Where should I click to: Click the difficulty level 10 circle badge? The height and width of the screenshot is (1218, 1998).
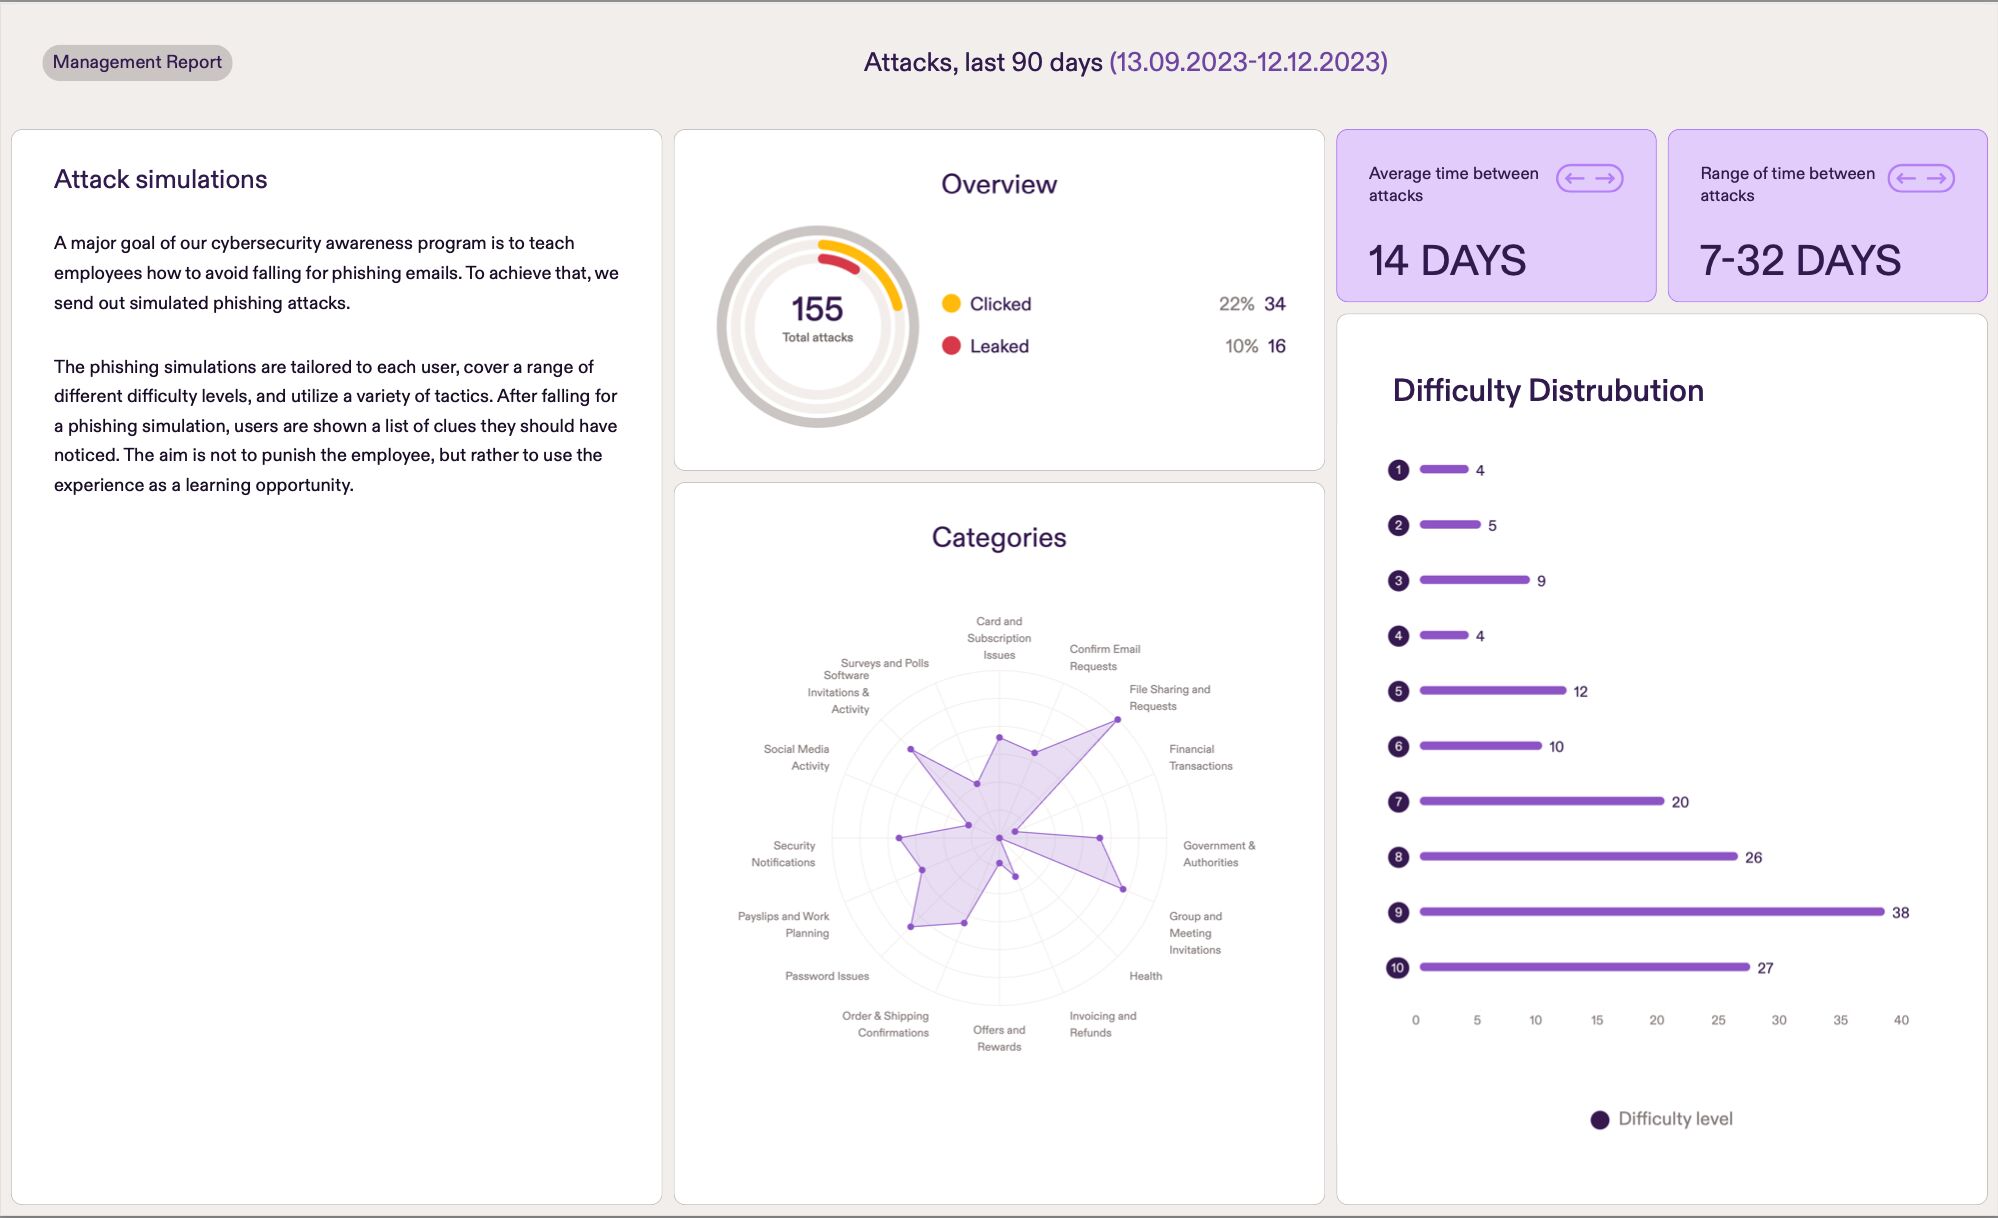(1398, 968)
